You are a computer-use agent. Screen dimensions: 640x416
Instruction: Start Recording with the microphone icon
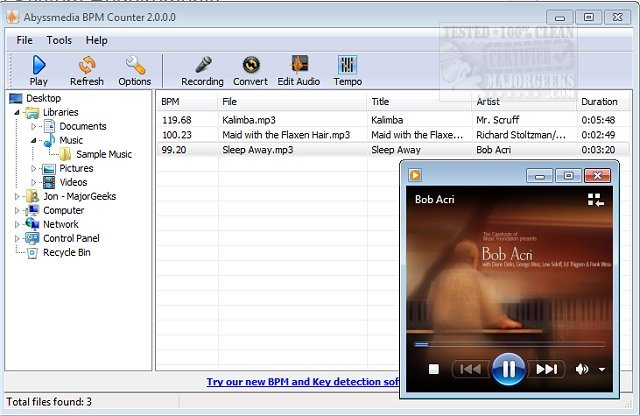pos(202,70)
